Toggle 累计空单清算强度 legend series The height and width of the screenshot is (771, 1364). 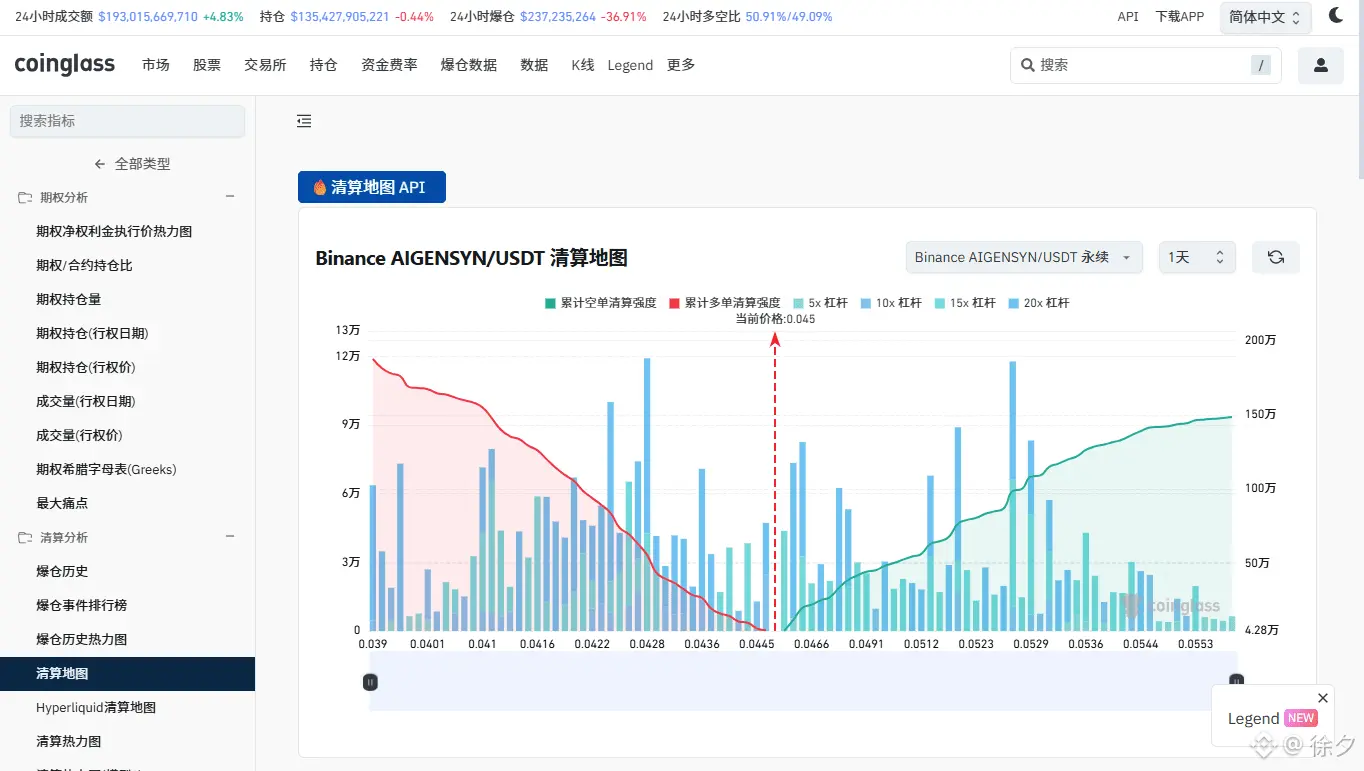pyautogui.click(x=600, y=303)
